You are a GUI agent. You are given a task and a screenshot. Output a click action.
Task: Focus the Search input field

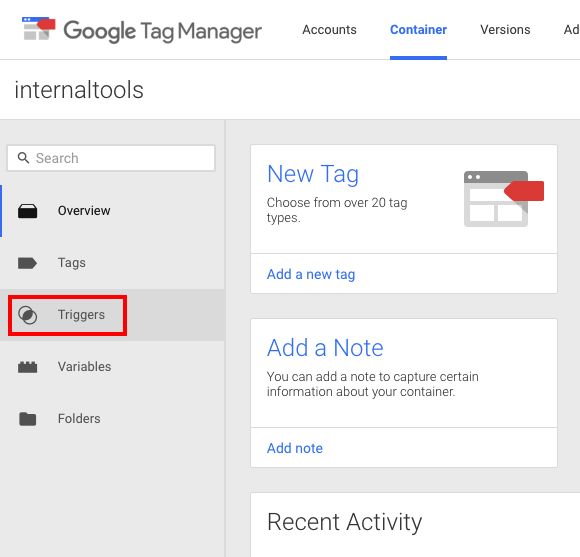[111, 158]
